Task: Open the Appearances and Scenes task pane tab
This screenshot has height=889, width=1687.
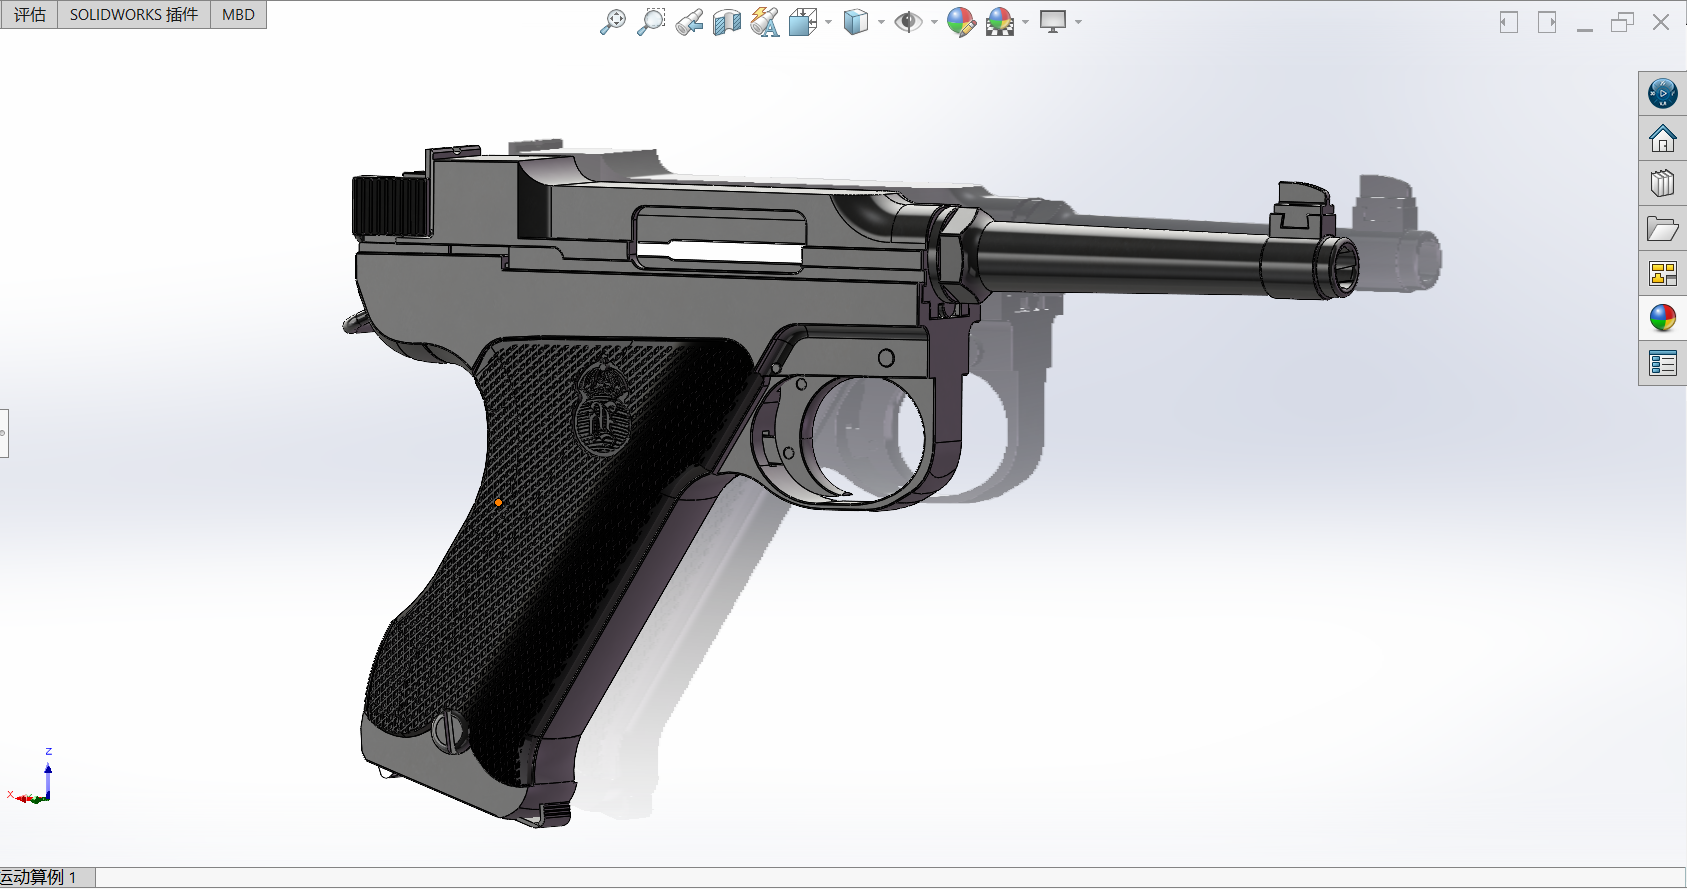Action: pos(1663,319)
